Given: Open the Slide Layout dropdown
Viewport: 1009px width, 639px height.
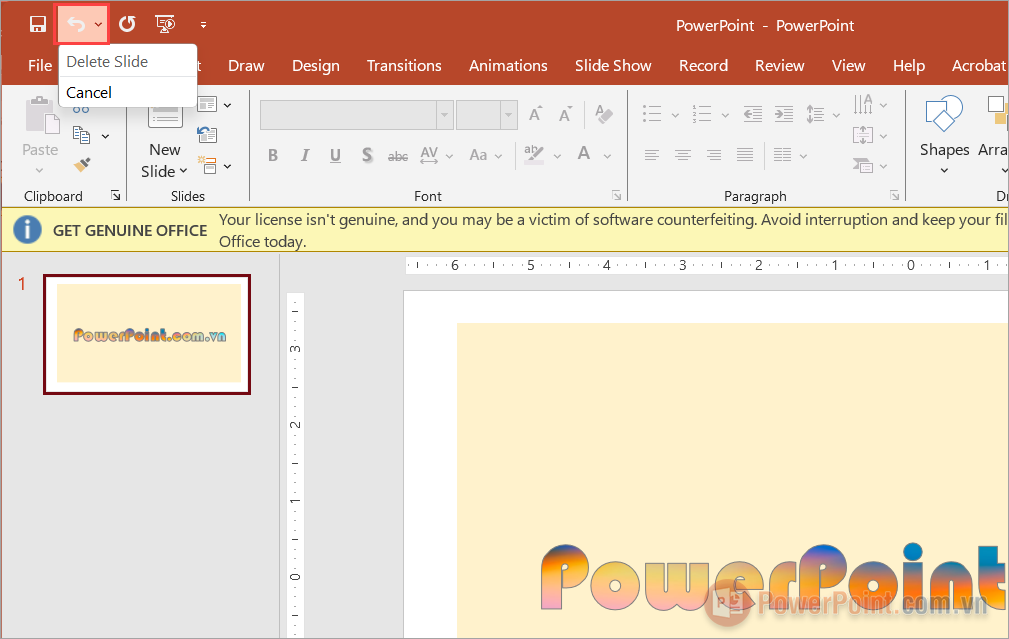Looking at the screenshot, I should (214, 104).
